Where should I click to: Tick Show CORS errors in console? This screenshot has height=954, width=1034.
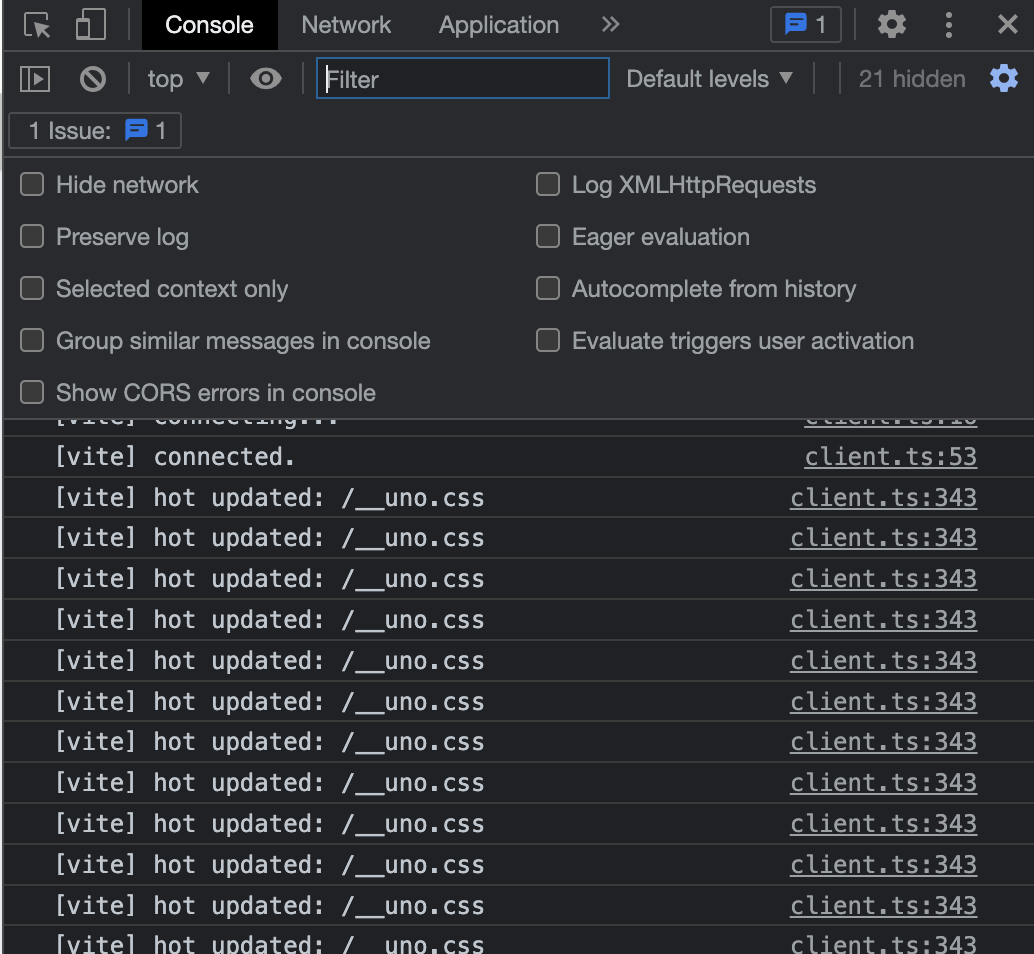pyautogui.click(x=33, y=393)
